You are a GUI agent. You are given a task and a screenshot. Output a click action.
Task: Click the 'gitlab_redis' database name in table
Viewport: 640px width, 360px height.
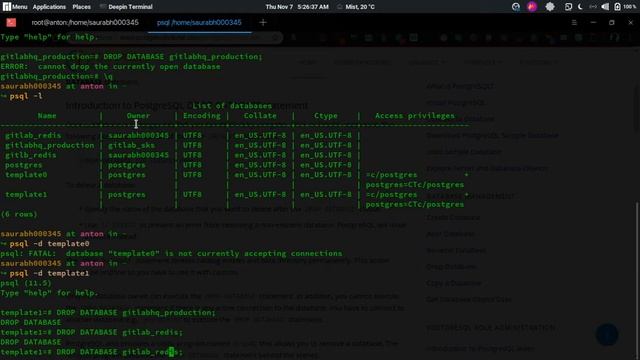33,136
